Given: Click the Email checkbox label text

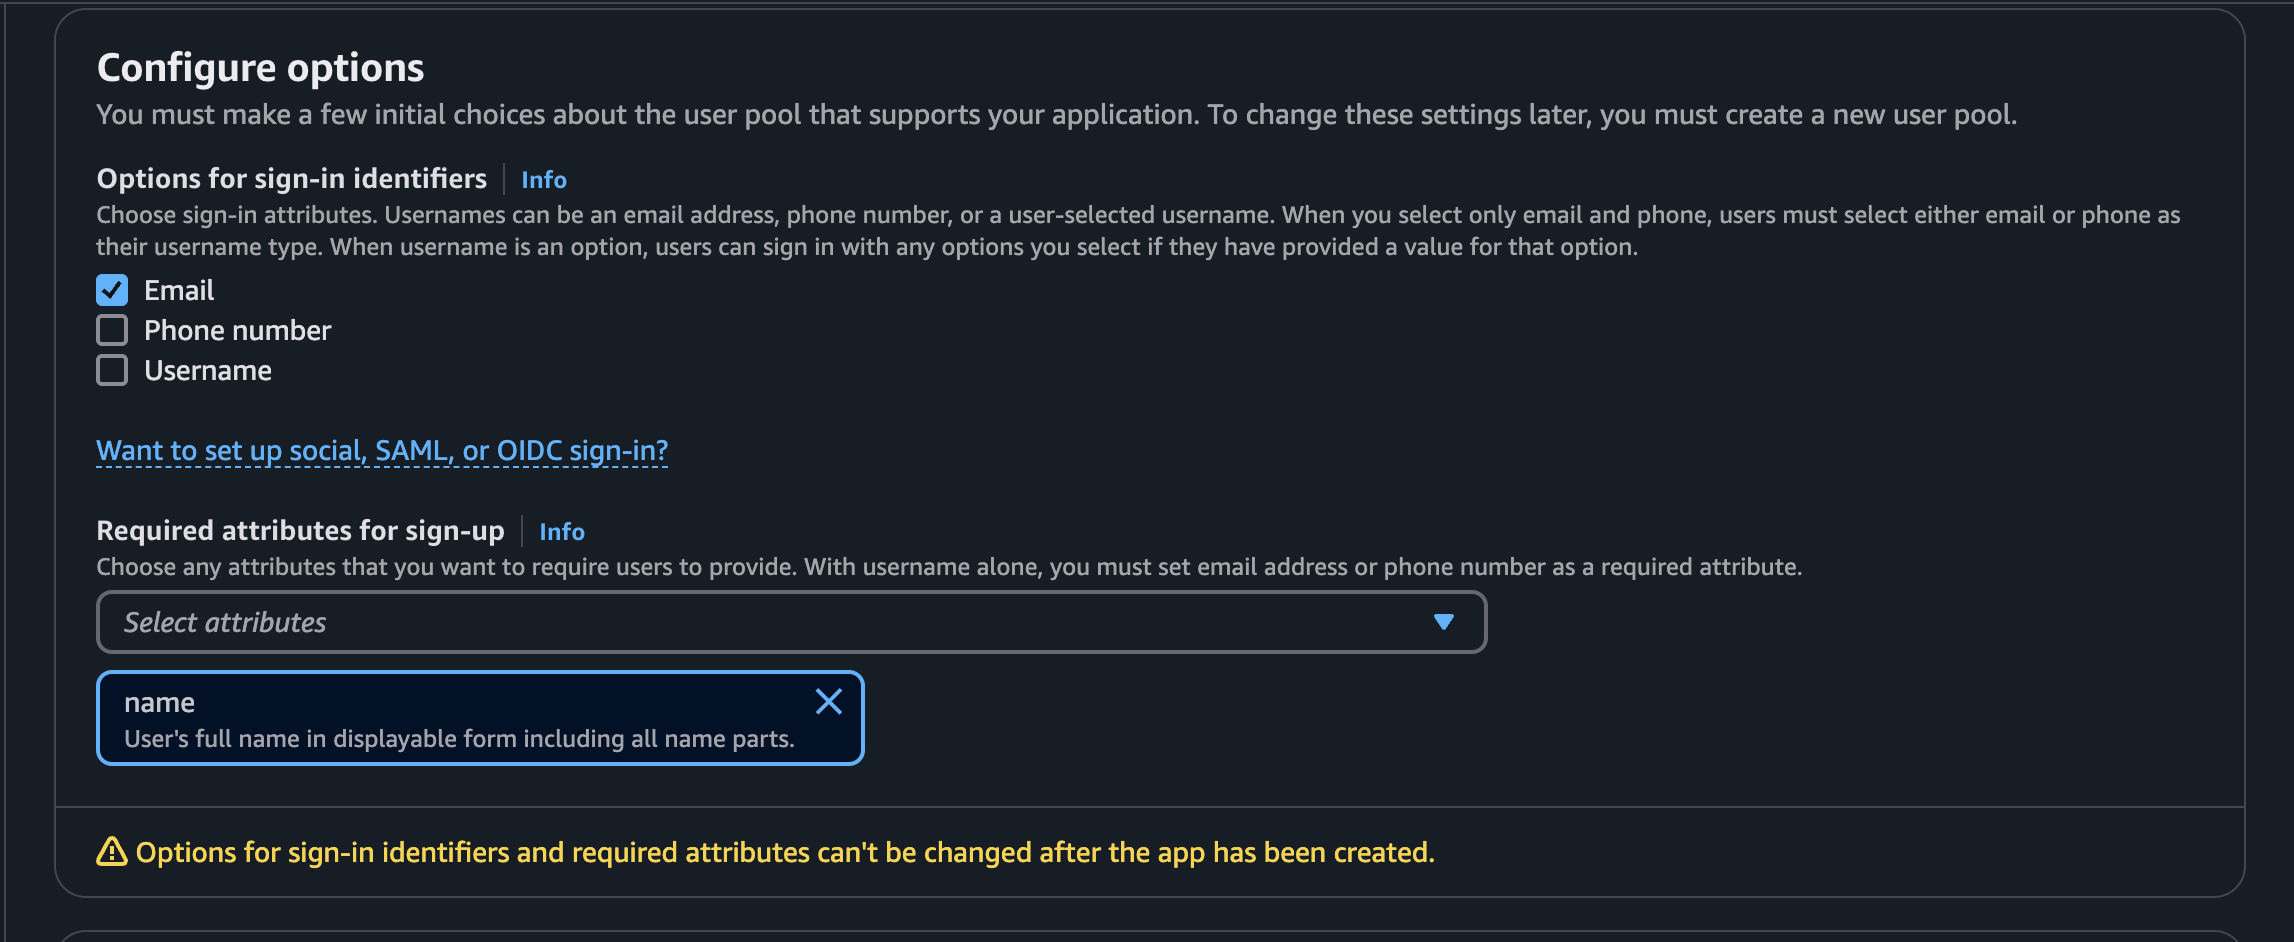Looking at the screenshot, I should (x=179, y=290).
